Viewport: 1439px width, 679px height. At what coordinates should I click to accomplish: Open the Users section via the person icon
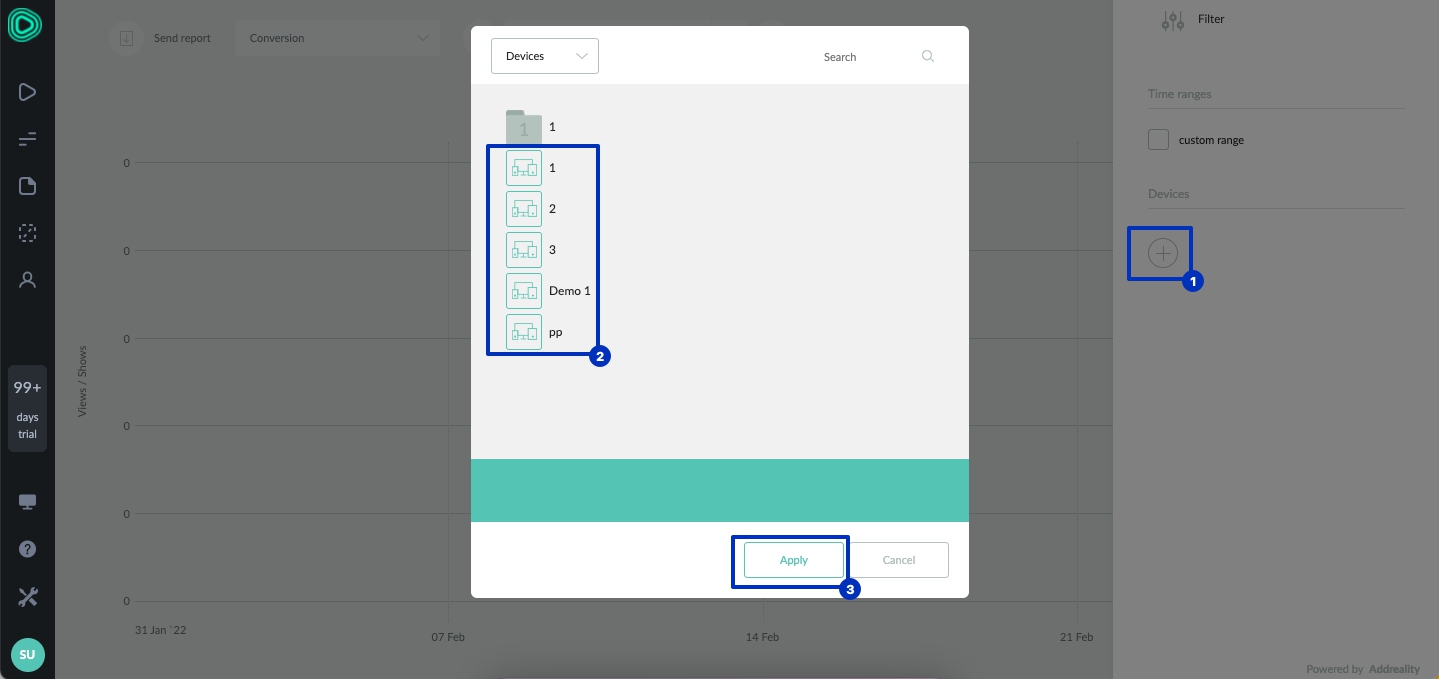coord(27,279)
